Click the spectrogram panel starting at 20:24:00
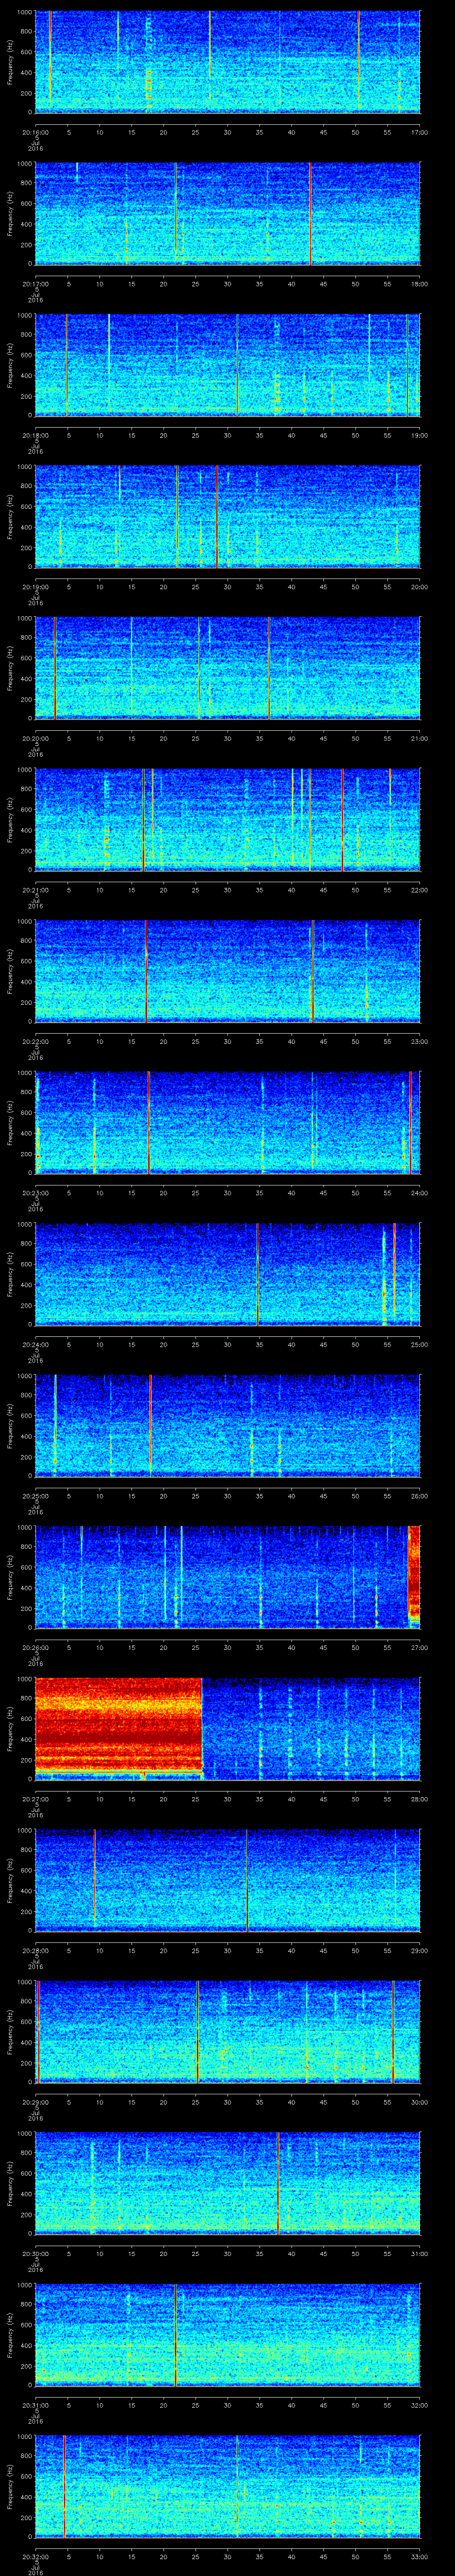The width and height of the screenshot is (455, 2576). click(x=227, y=1274)
